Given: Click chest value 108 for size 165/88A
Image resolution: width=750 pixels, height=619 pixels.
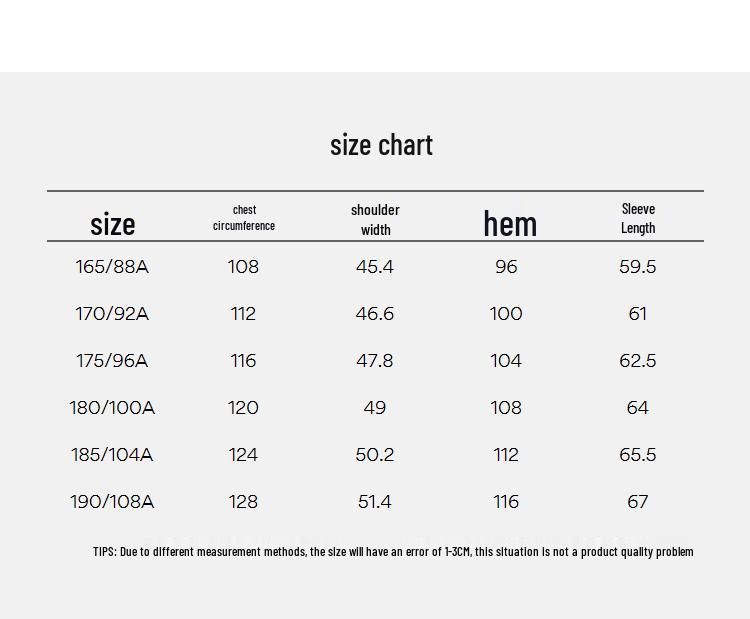Looking at the screenshot, I should (243, 266).
